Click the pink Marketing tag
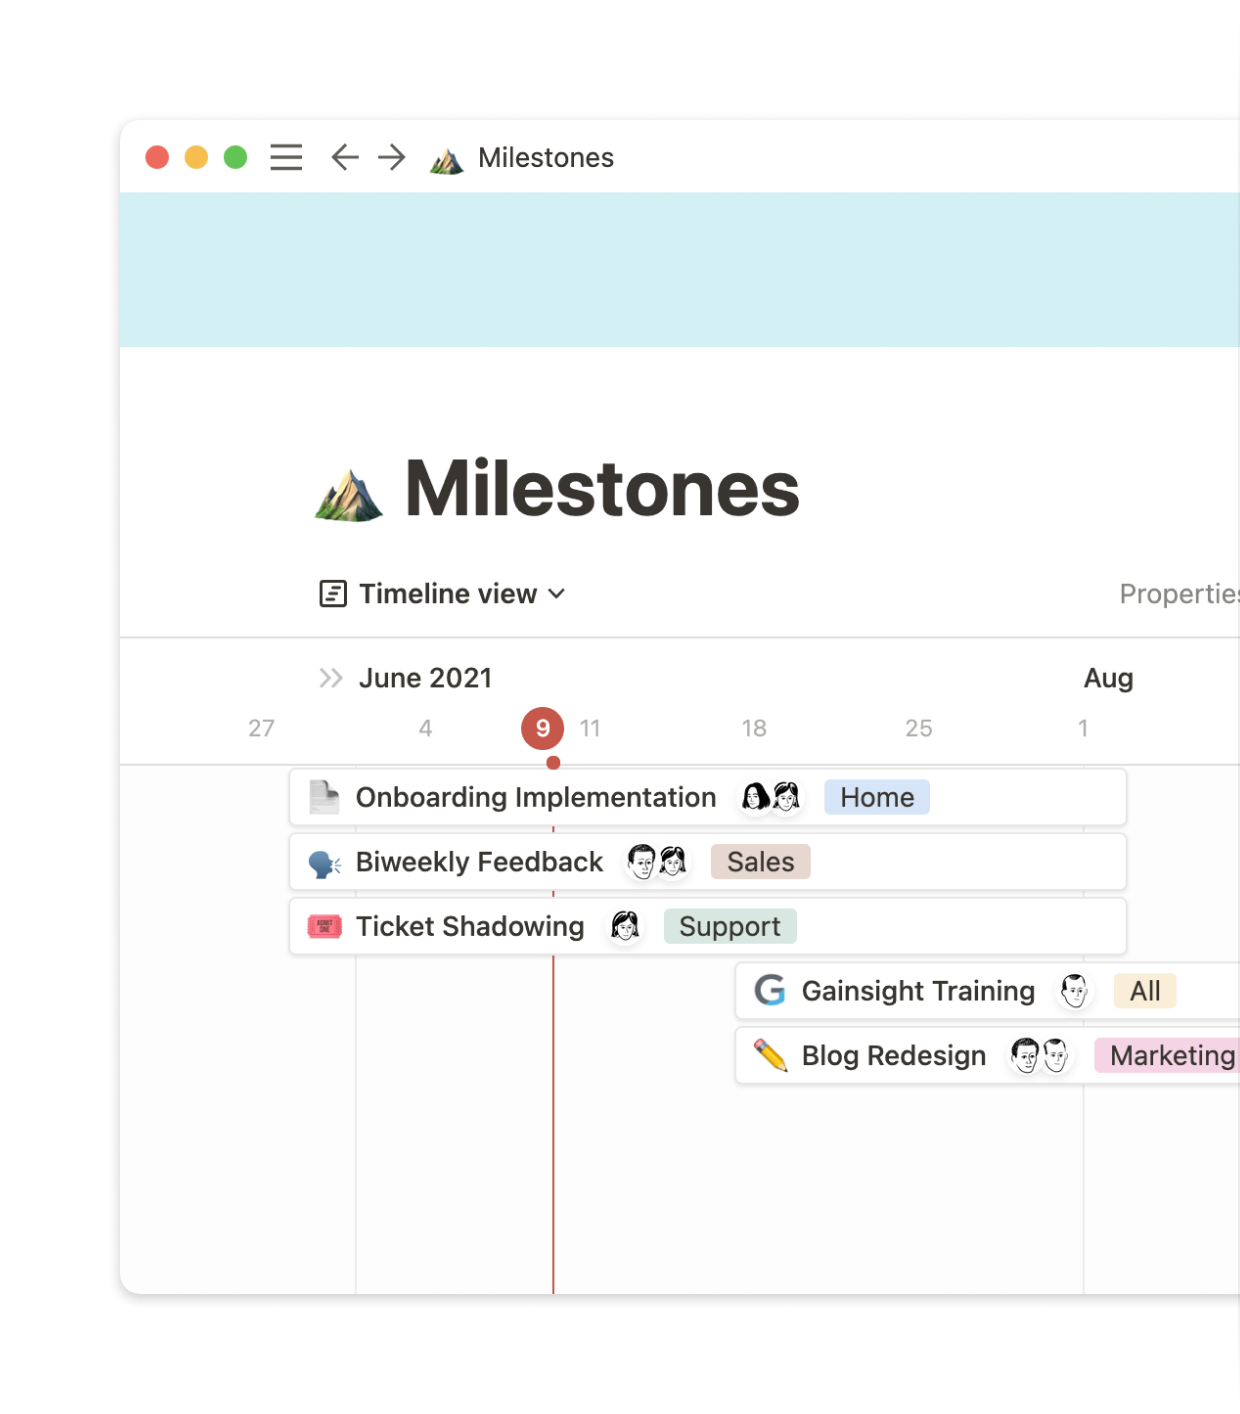The image size is (1240, 1414). pos(1170,1055)
